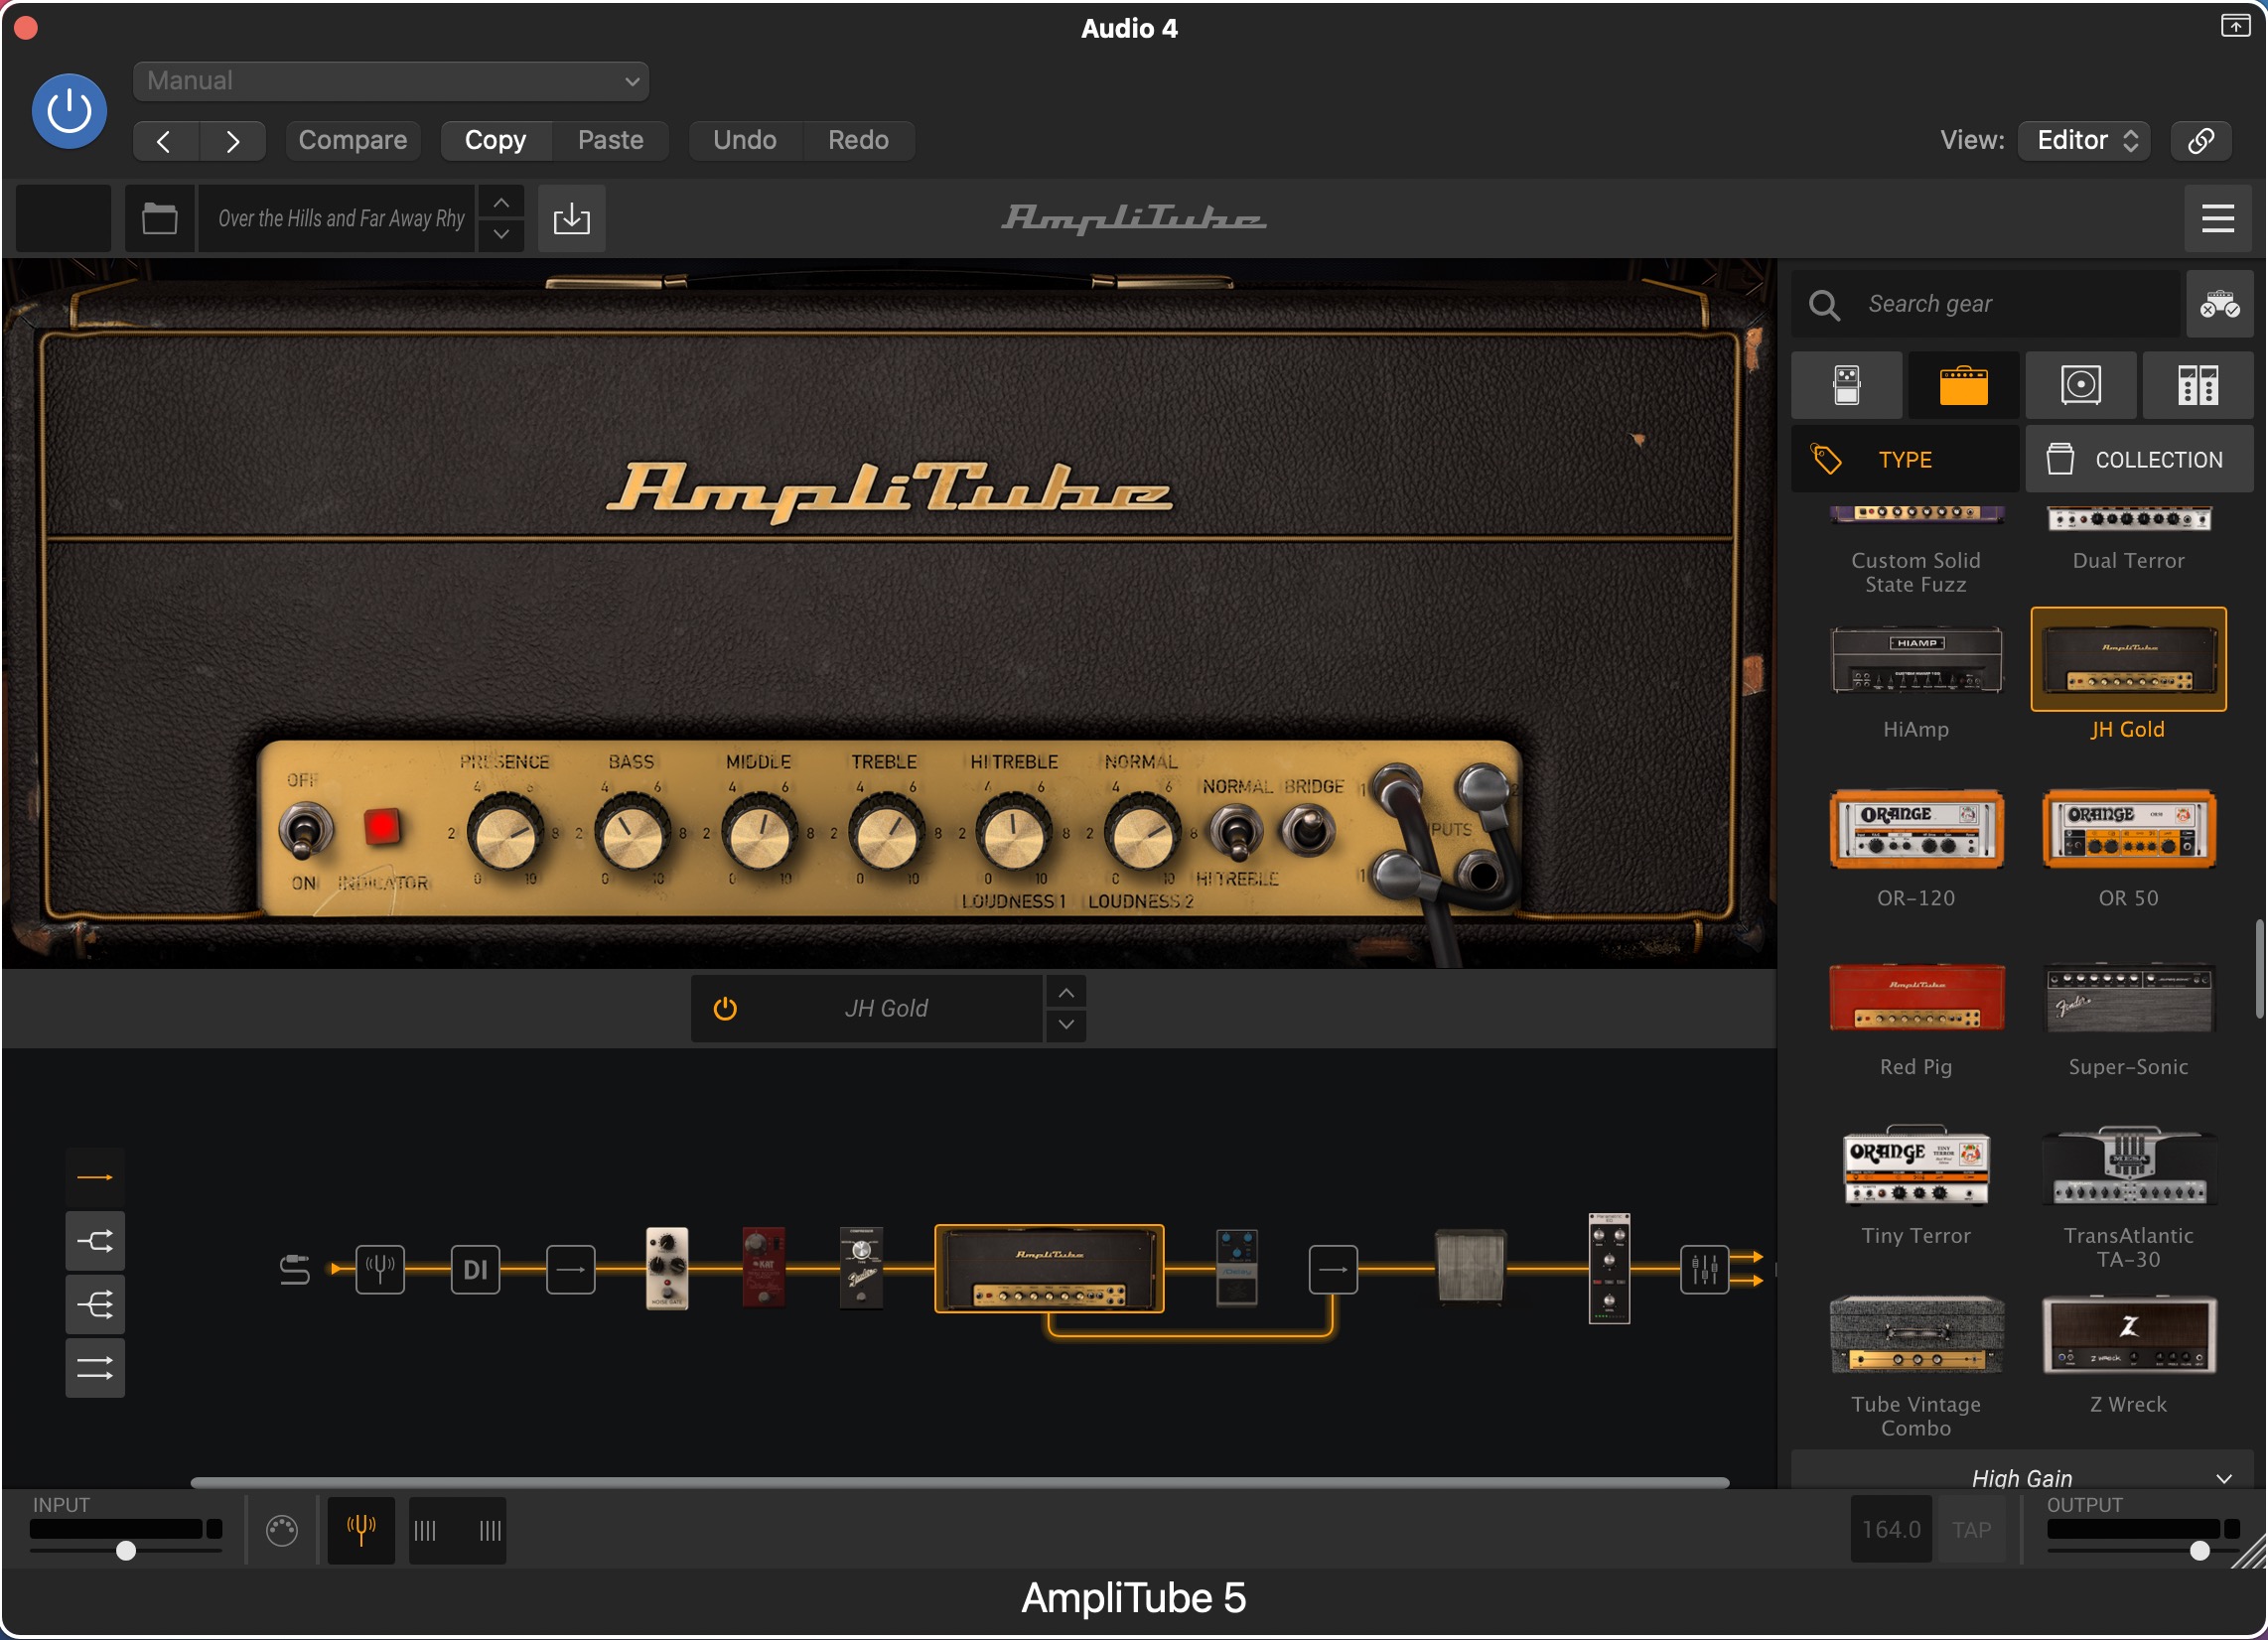2268x1640 pixels.
Task: Choose the third split routing layout
Action: tap(95, 1305)
